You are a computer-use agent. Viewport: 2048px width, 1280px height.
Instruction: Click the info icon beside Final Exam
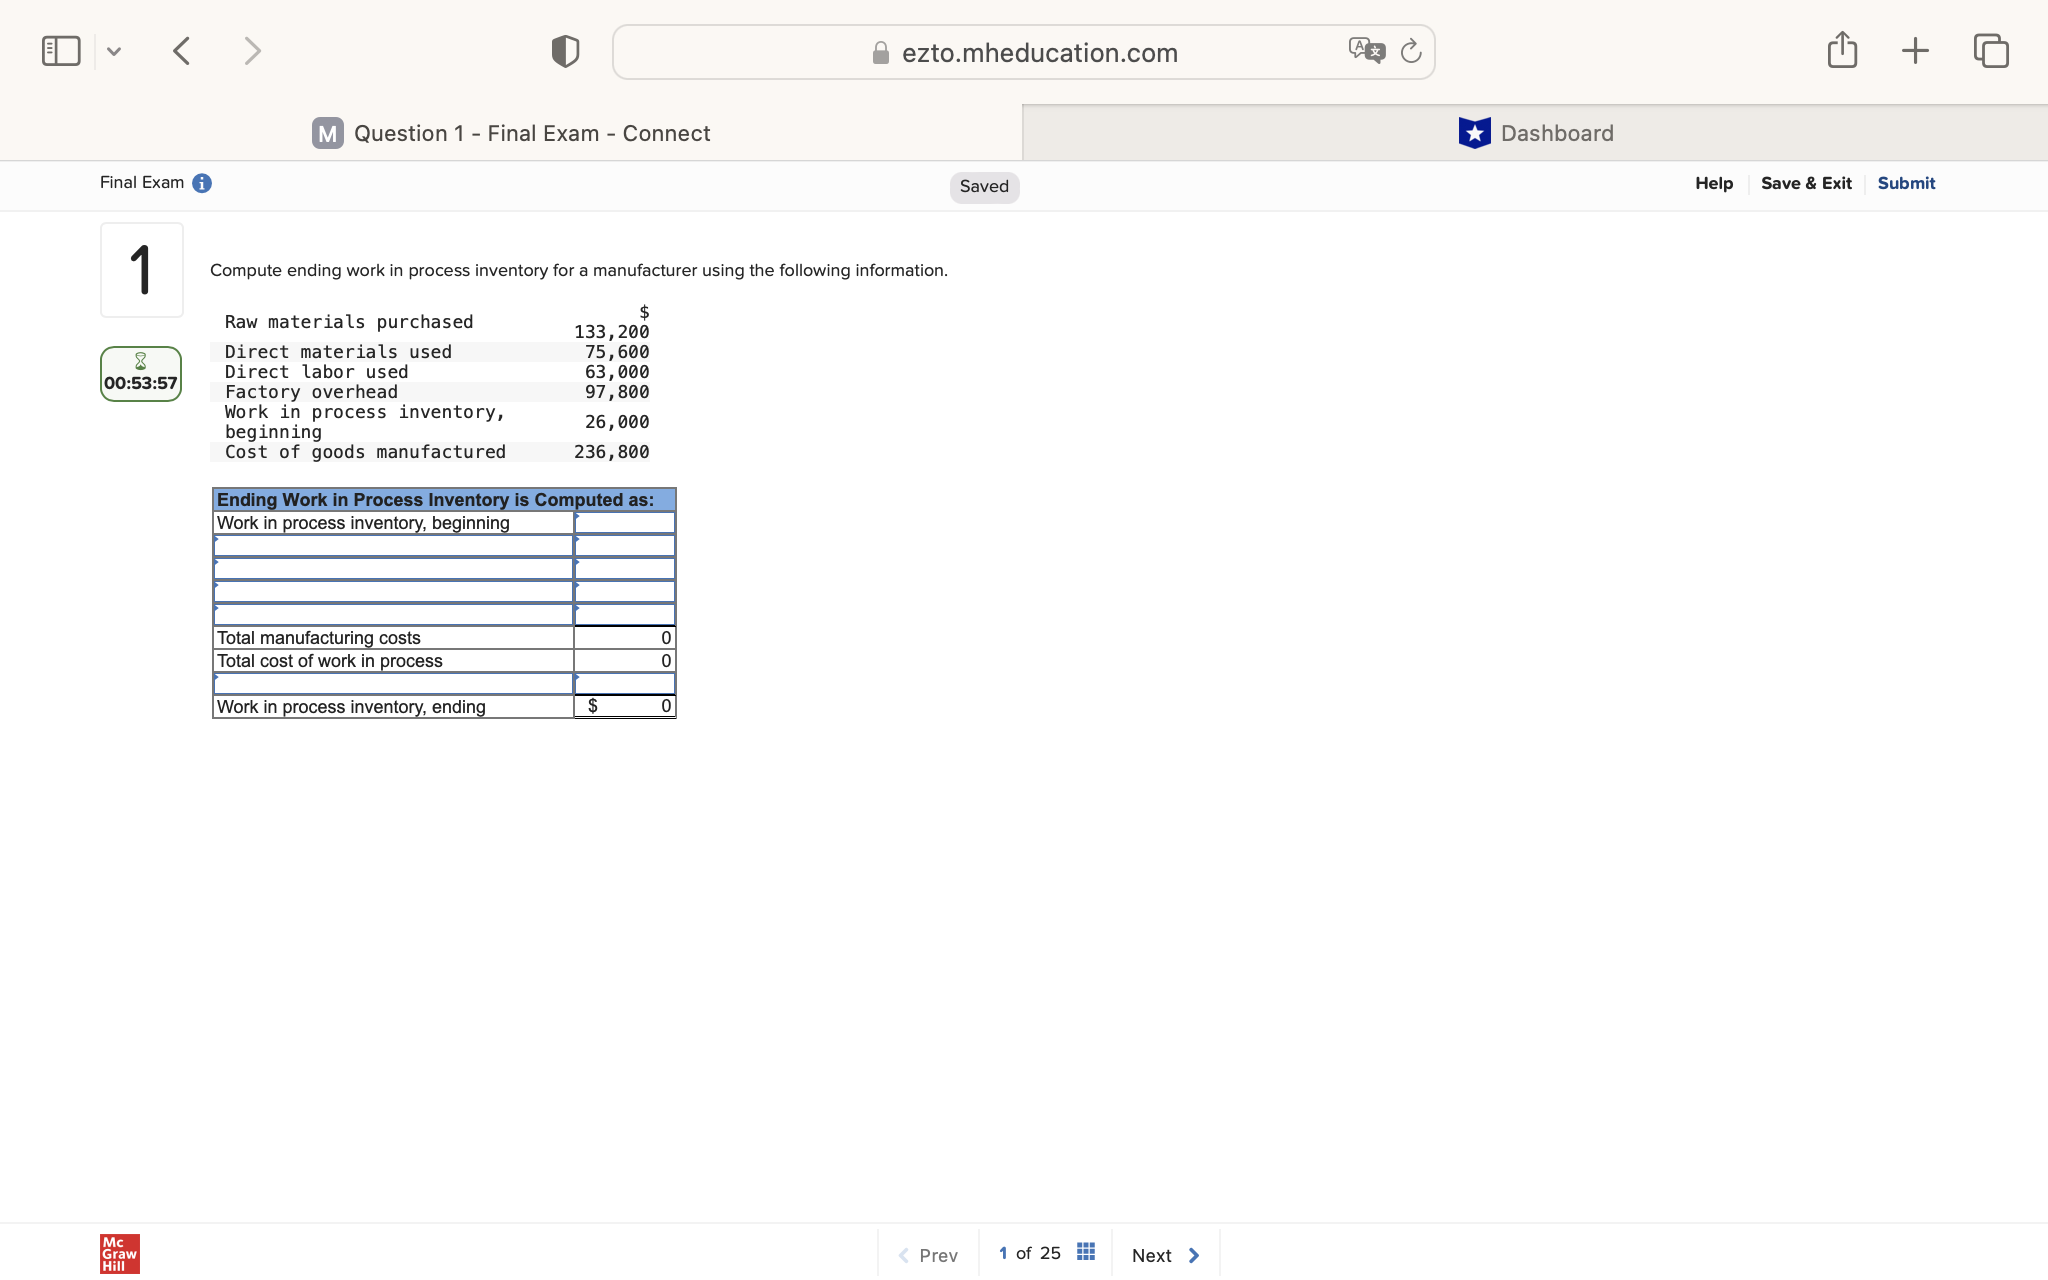click(202, 182)
